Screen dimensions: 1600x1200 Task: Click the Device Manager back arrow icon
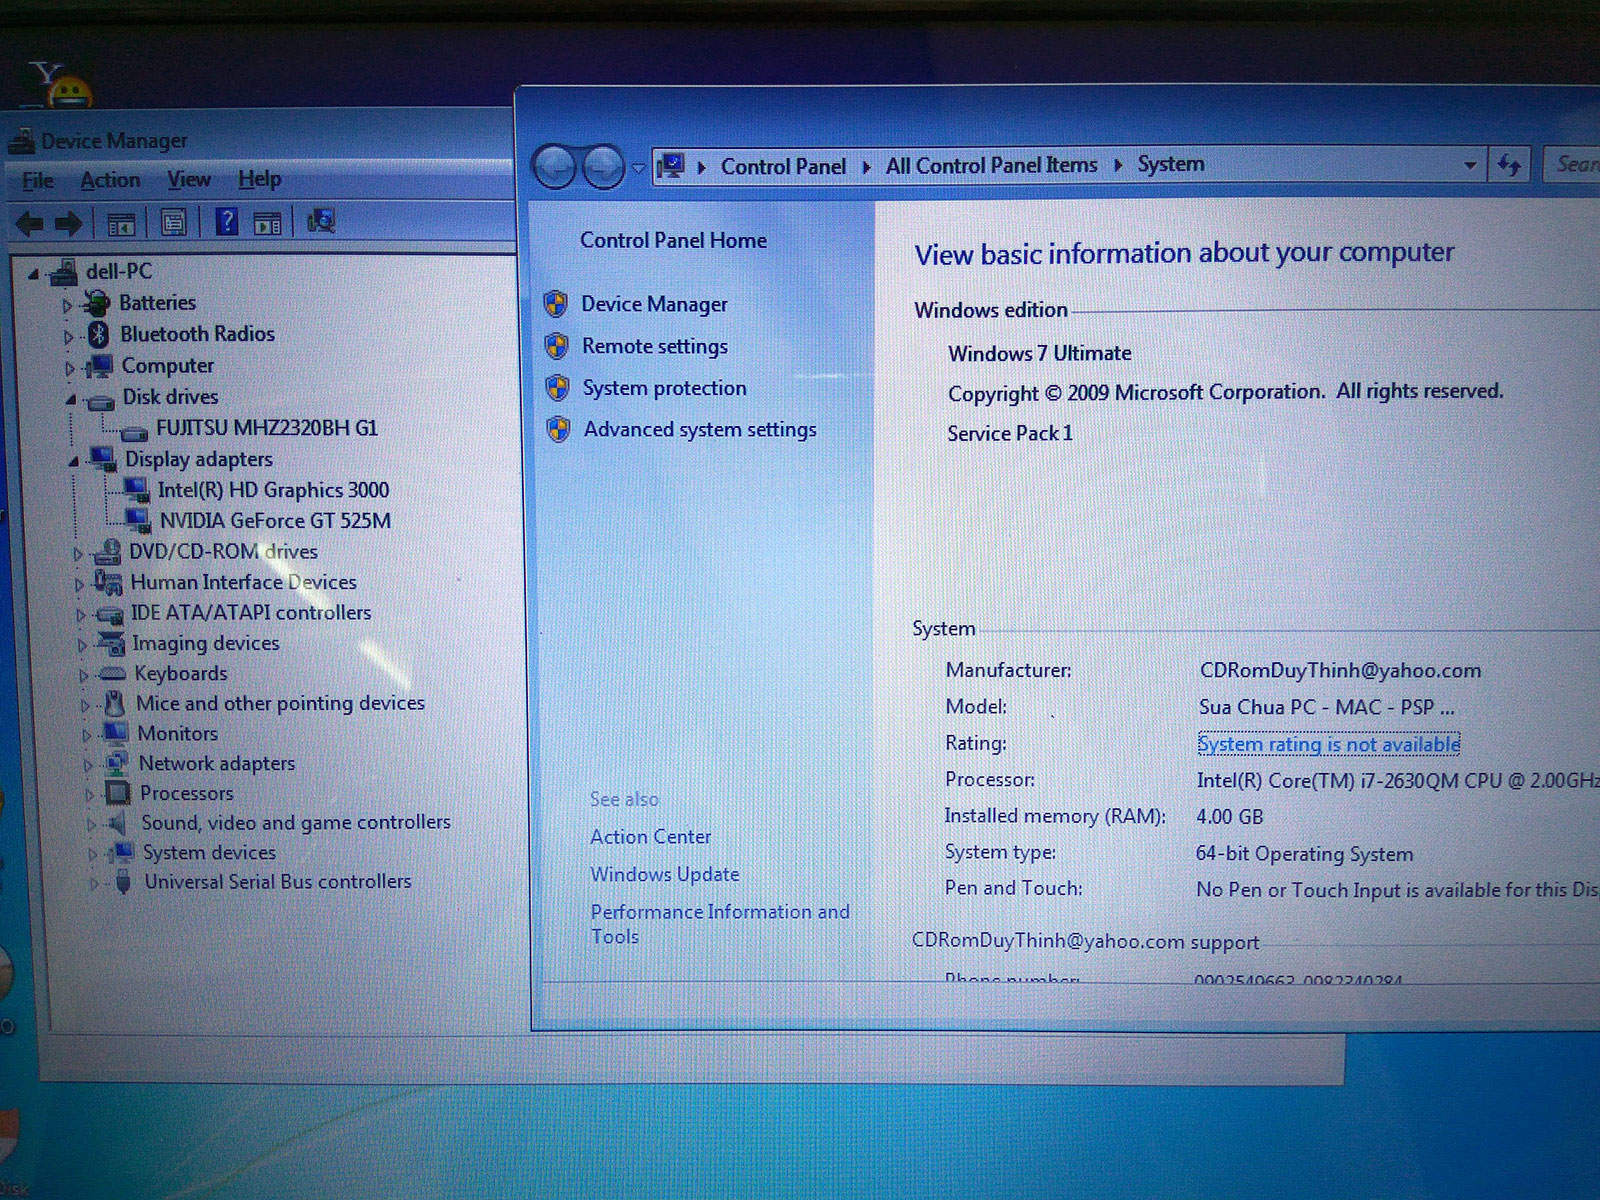[x=30, y=223]
